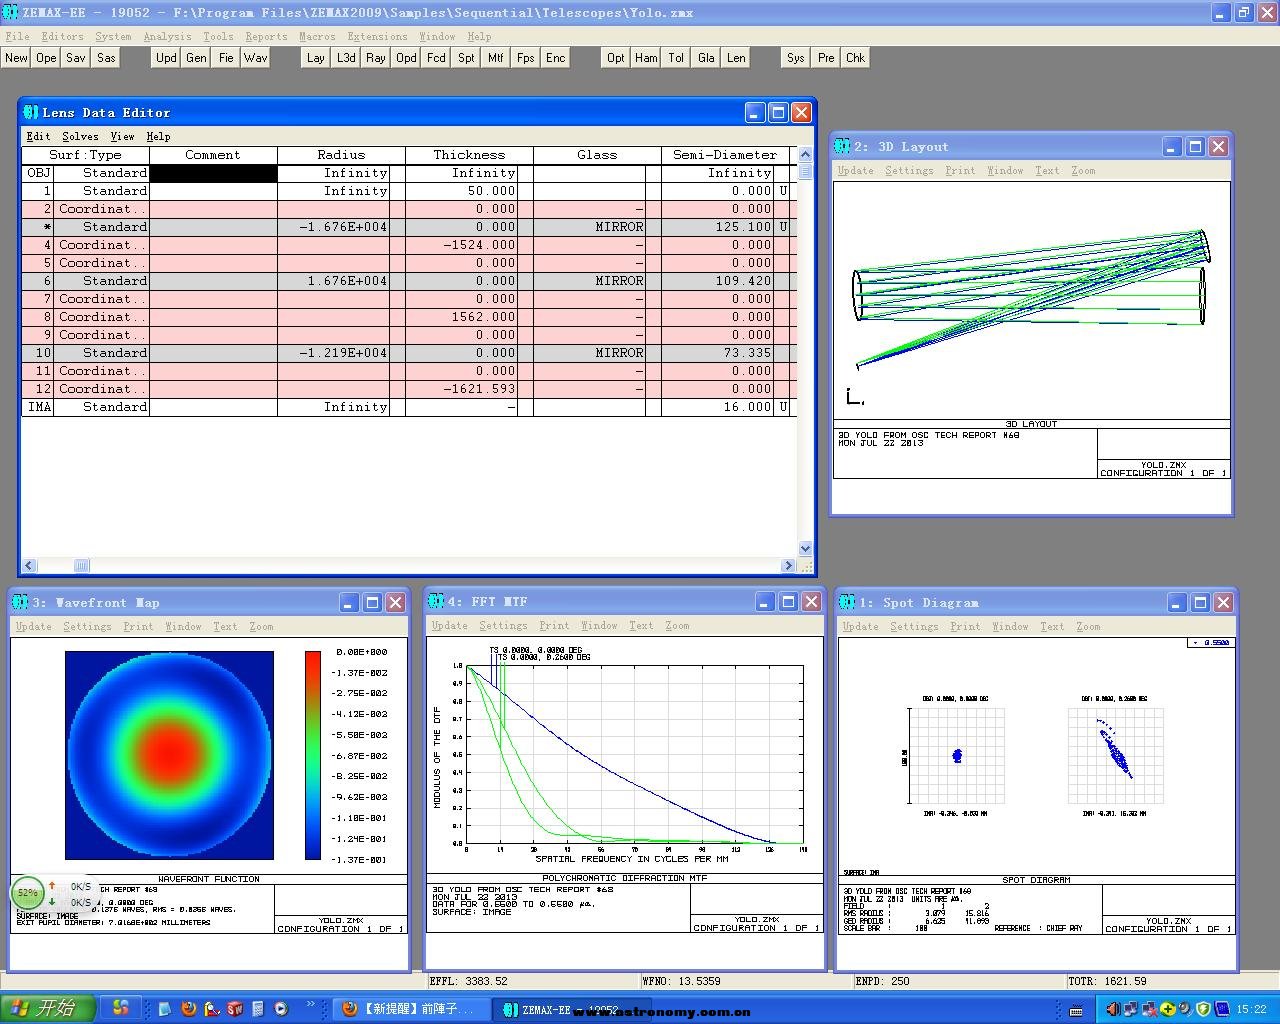Click the L3d (3D layout) toolbar button

coord(346,58)
